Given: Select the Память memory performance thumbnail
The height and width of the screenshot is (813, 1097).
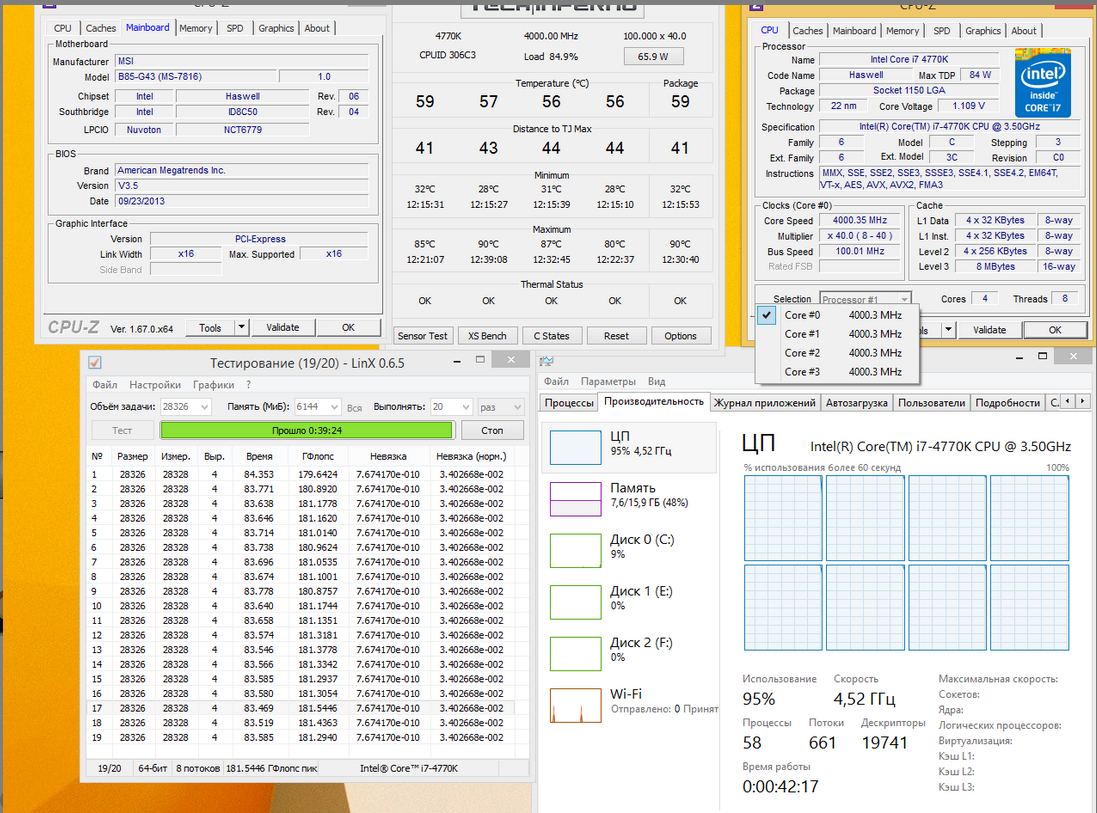Looking at the screenshot, I should point(575,499).
